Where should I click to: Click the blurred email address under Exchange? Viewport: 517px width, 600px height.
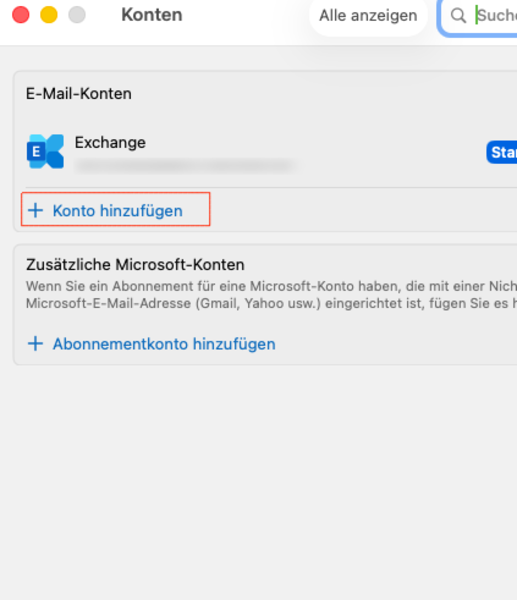(x=185, y=166)
